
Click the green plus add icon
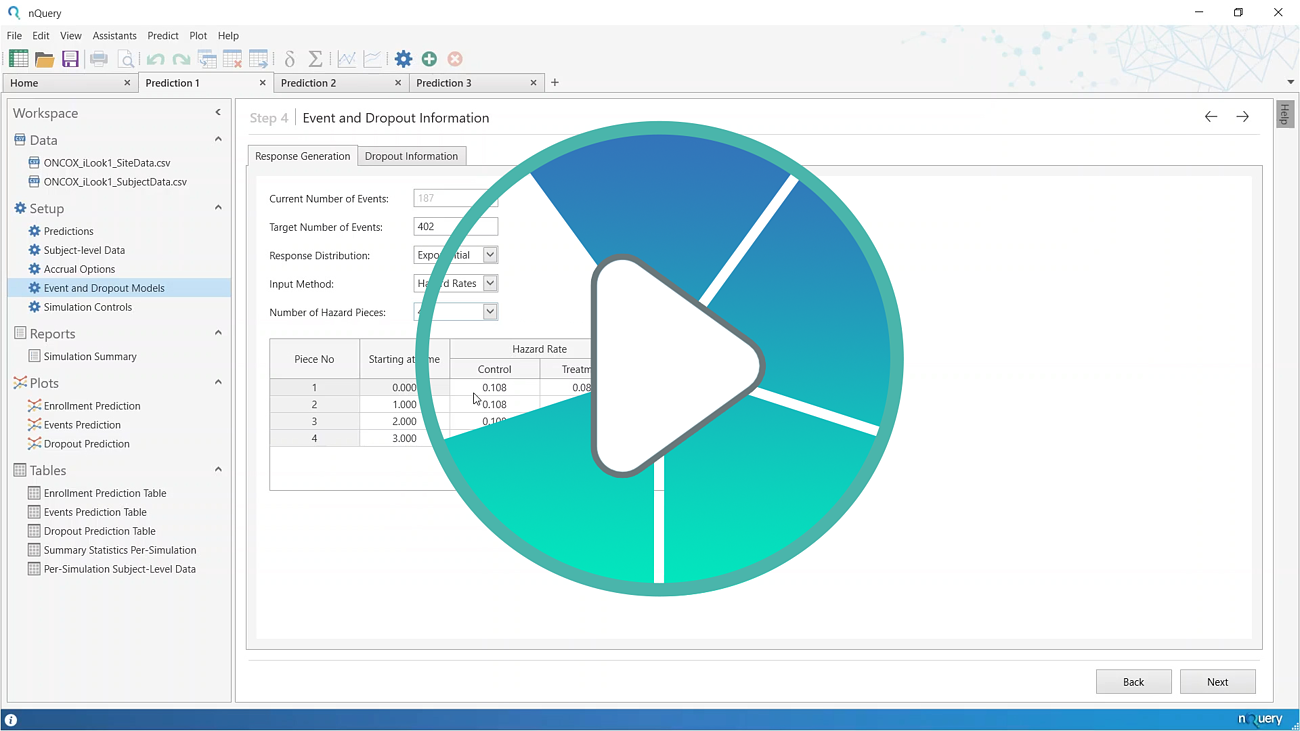[429, 59]
